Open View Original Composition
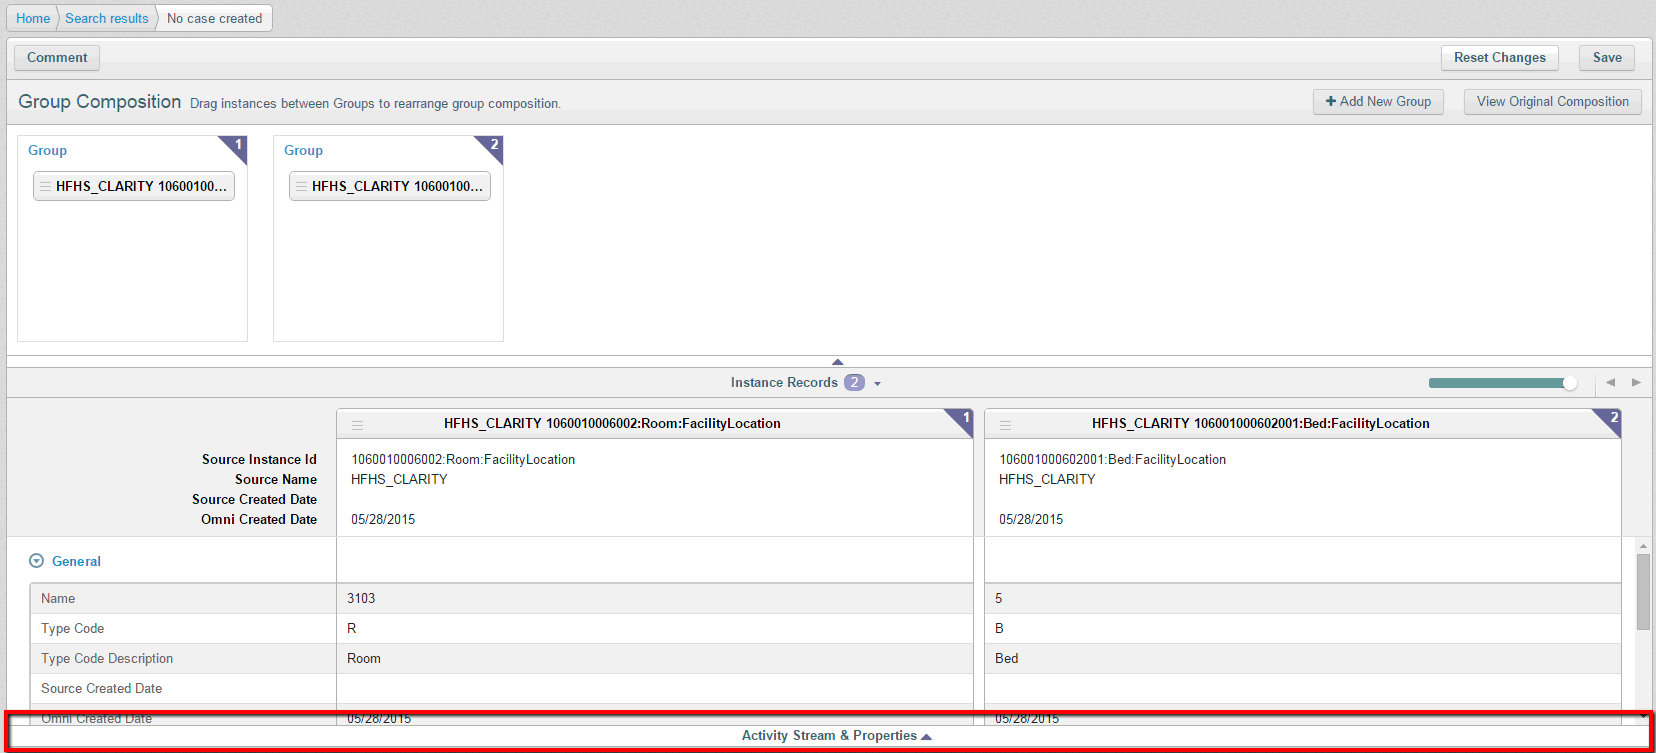 click(1552, 101)
